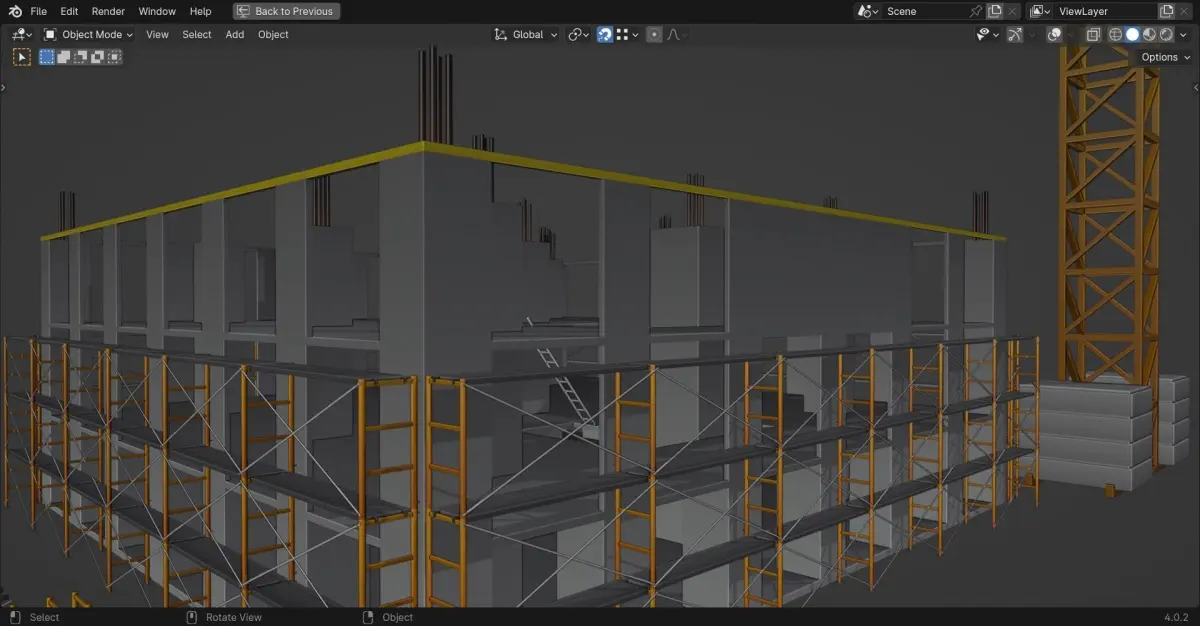Open the editor type selector

pyautogui.click(x=21, y=34)
